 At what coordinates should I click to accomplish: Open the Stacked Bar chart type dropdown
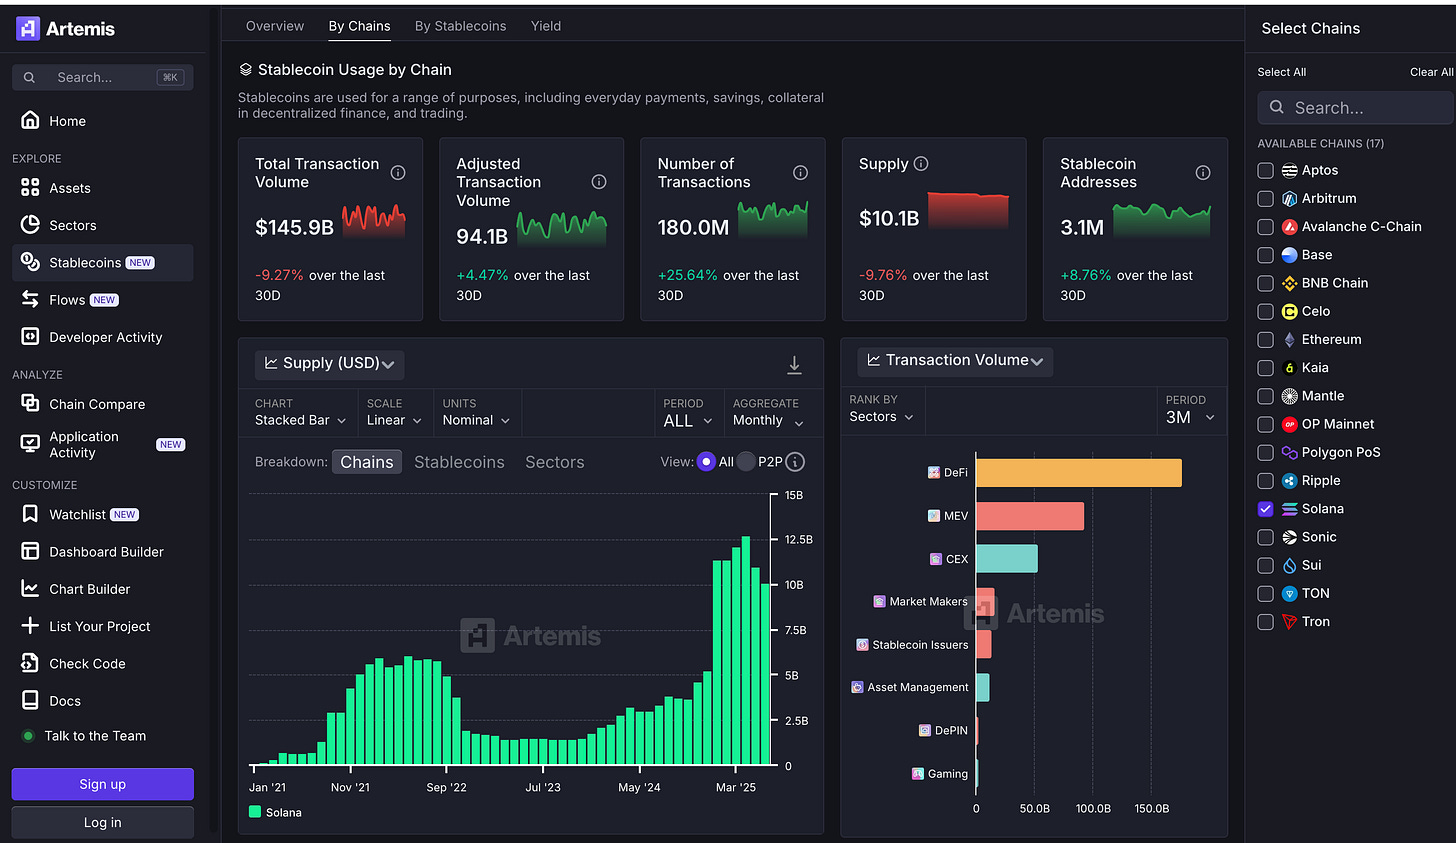(x=300, y=420)
